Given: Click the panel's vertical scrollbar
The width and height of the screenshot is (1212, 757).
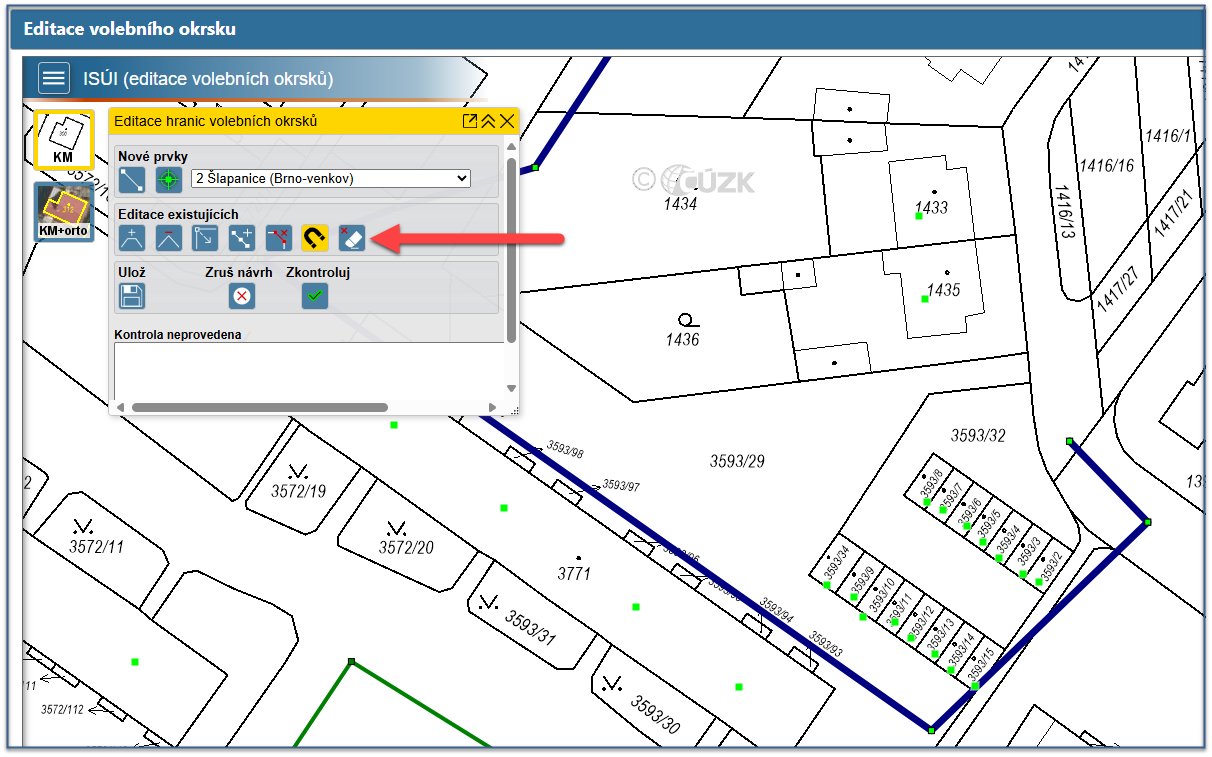Looking at the screenshot, I should (x=512, y=250).
